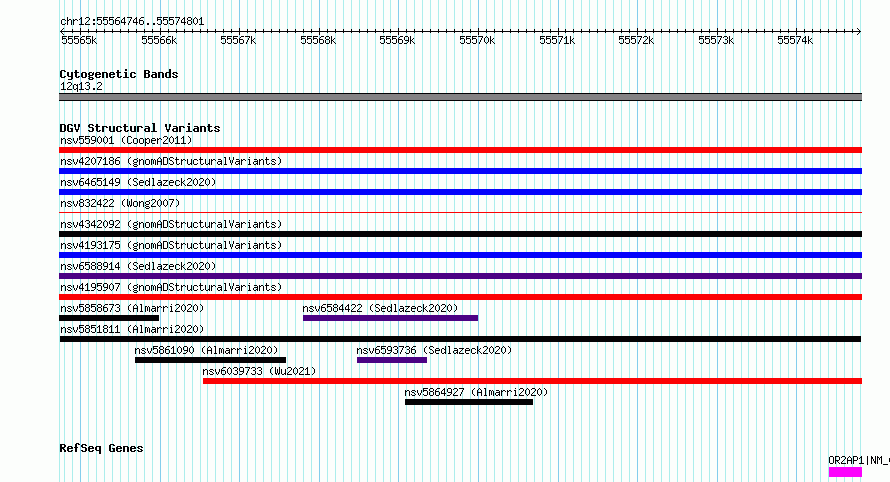Click the nsv6584422 (Sedlazeck2020) label
Image resolution: width=890 pixels, height=482 pixels.
coord(380,308)
